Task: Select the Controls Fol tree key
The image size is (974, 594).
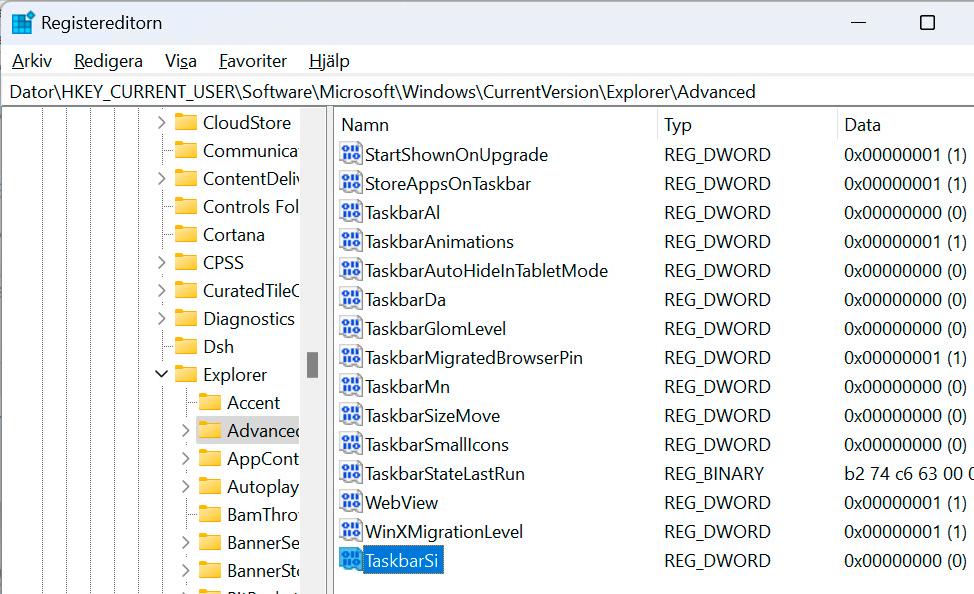Action: click(250, 206)
